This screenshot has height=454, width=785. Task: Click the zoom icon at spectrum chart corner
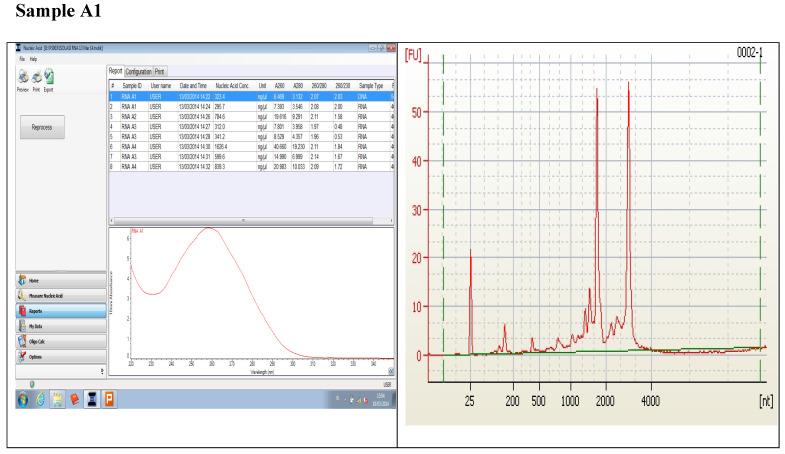point(391,371)
